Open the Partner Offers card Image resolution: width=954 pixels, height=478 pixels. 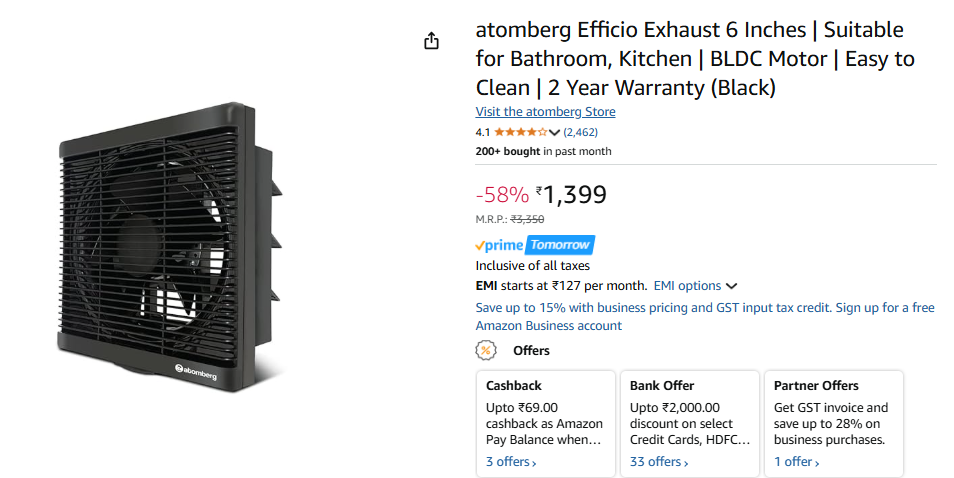click(834, 424)
